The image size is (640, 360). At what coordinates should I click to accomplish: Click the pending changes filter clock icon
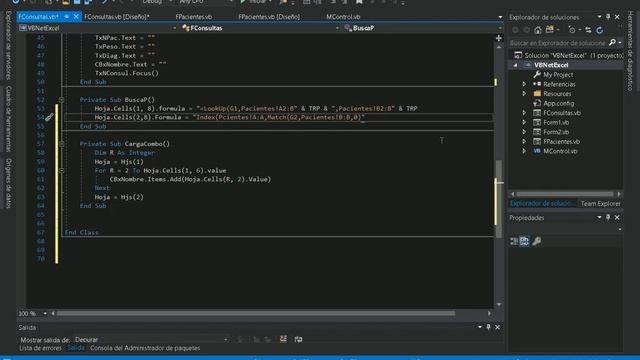(572, 30)
